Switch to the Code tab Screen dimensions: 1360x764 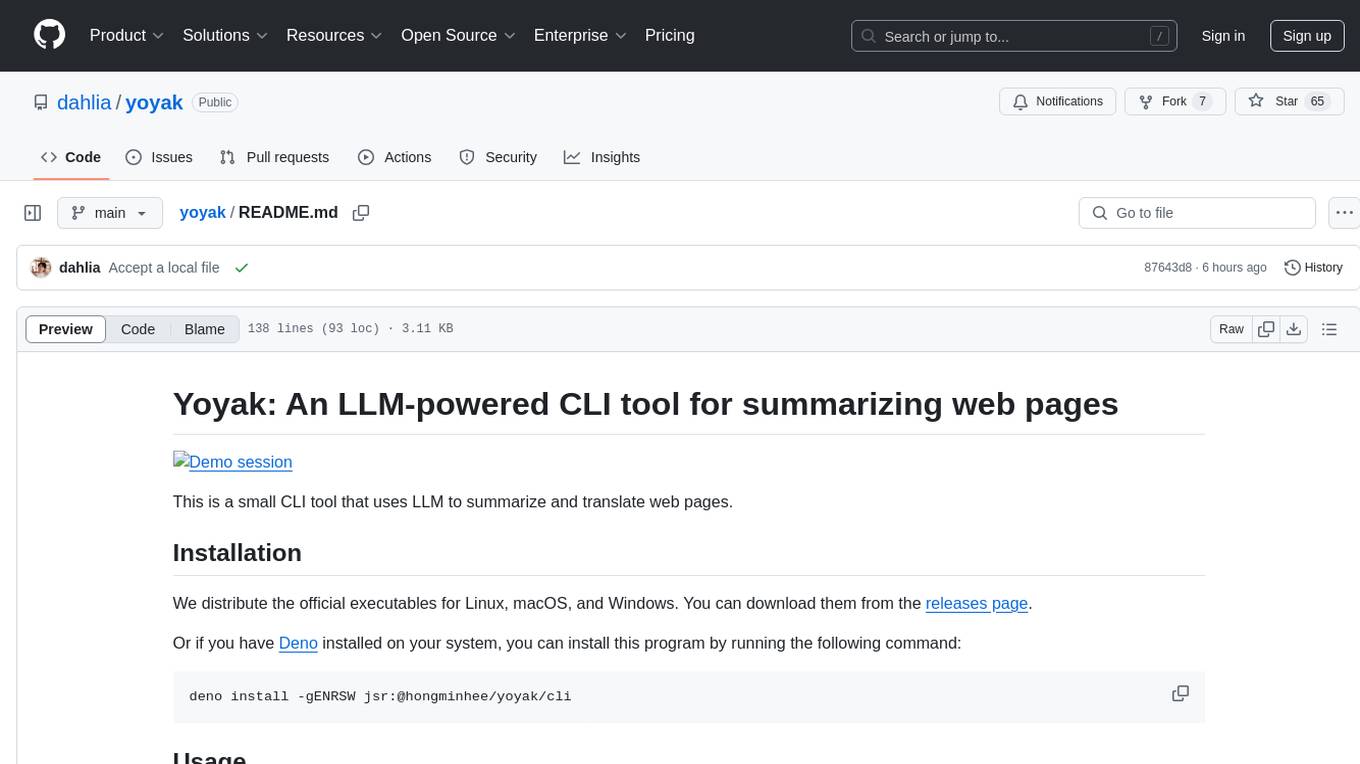click(70, 157)
